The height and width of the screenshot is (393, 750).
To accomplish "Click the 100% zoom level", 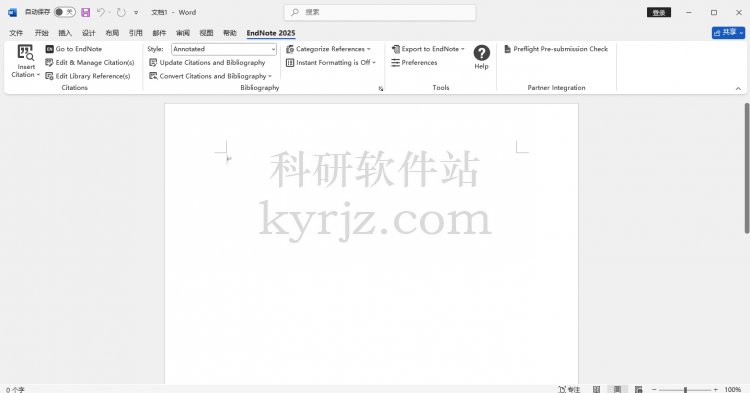I will point(733,390).
